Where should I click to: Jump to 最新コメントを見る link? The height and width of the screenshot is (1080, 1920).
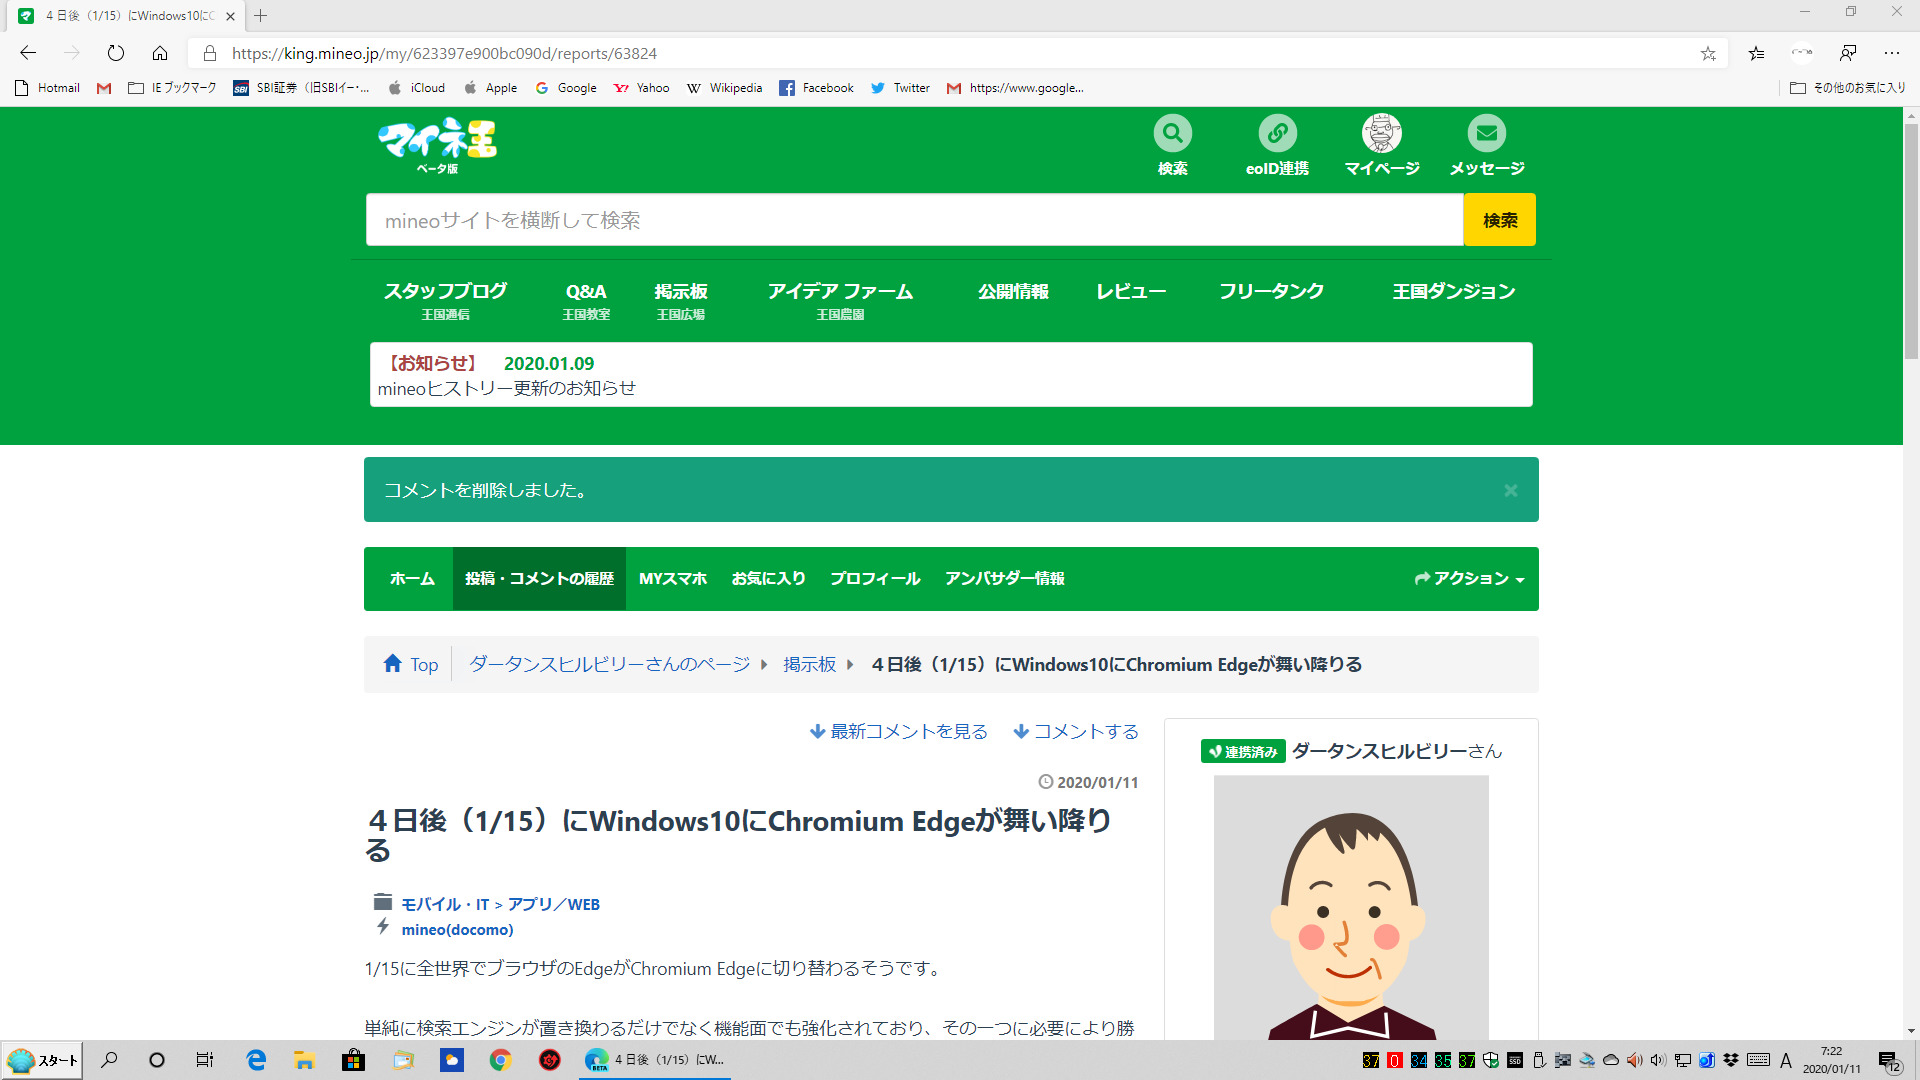pos(899,732)
